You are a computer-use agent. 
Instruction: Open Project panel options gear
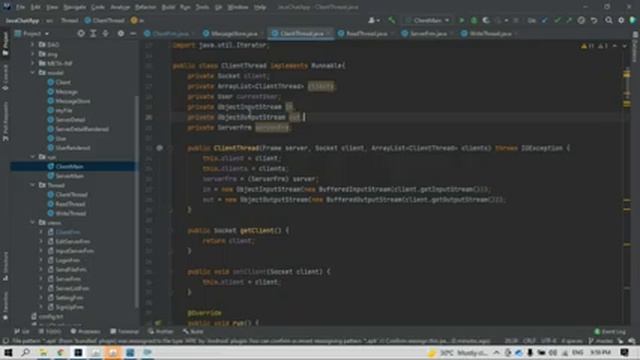pos(121,33)
